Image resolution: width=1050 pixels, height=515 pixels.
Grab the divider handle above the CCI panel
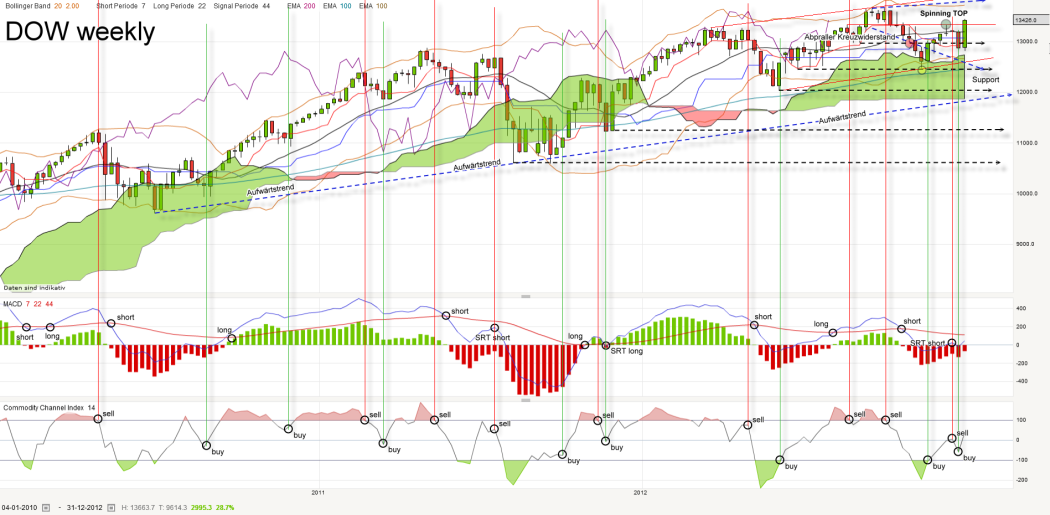tap(525, 400)
